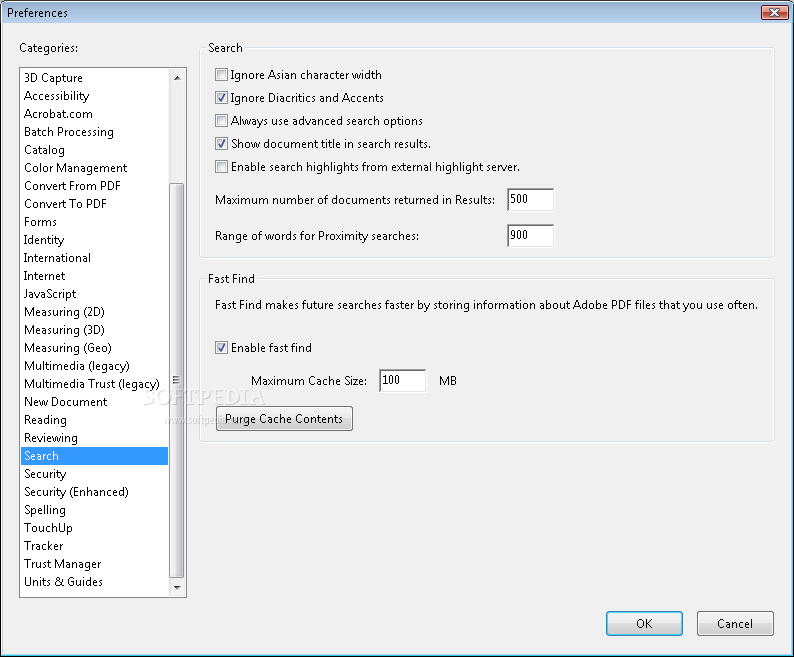Choose the TouchUp category

tap(94, 528)
